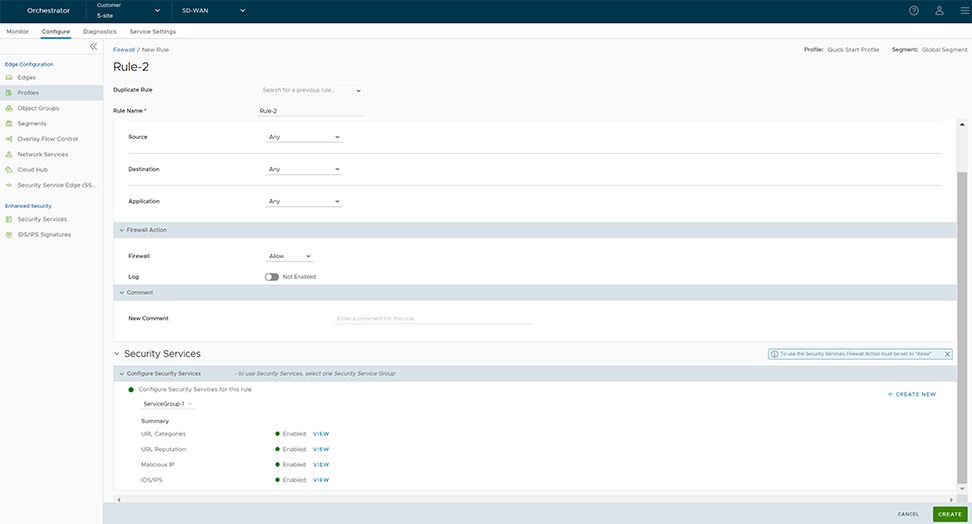972x524 pixels.
Task: Toggle Configure Security Services for this rule
Action: tap(131, 389)
